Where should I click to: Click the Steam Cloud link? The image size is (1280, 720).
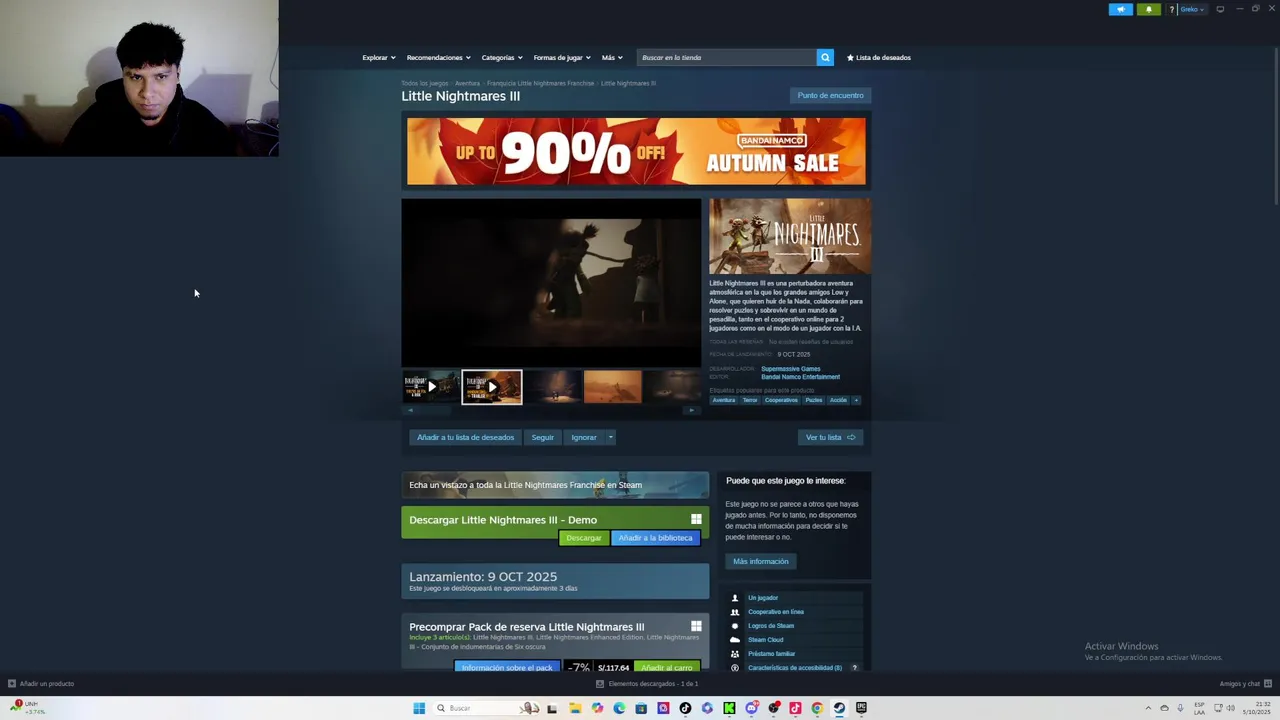(x=765, y=640)
